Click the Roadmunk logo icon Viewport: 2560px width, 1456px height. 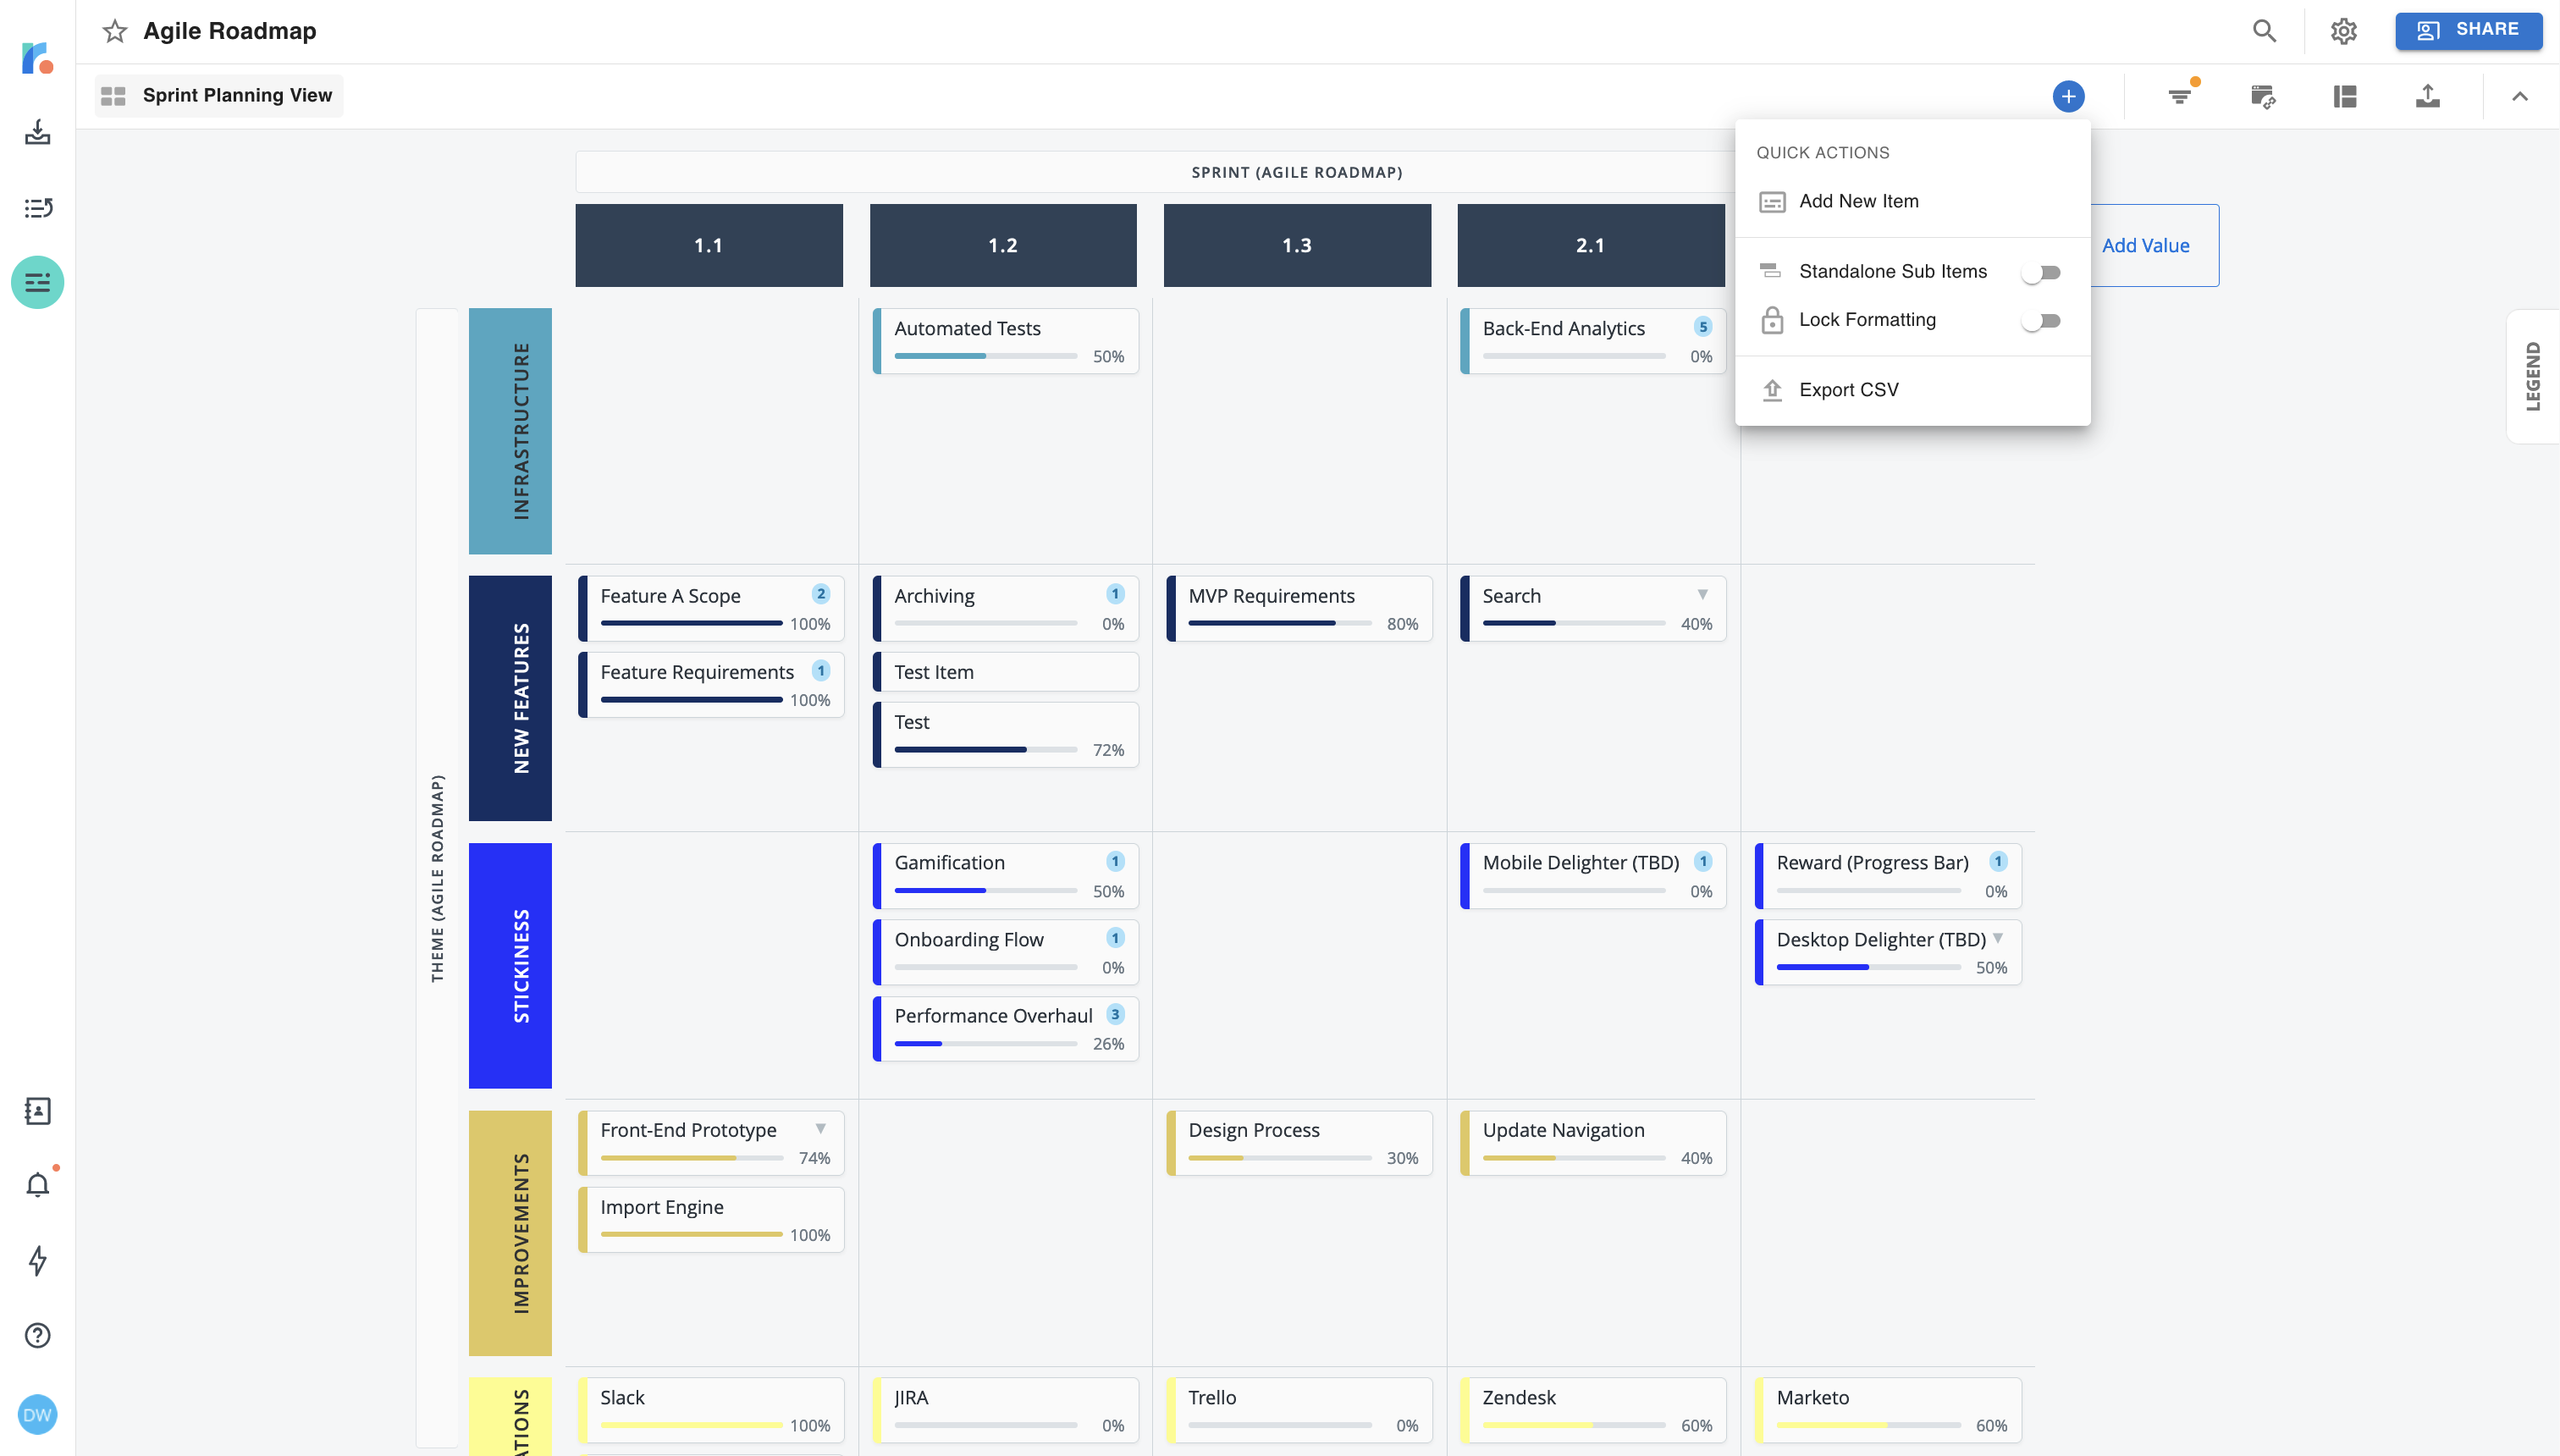(x=37, y=57)
